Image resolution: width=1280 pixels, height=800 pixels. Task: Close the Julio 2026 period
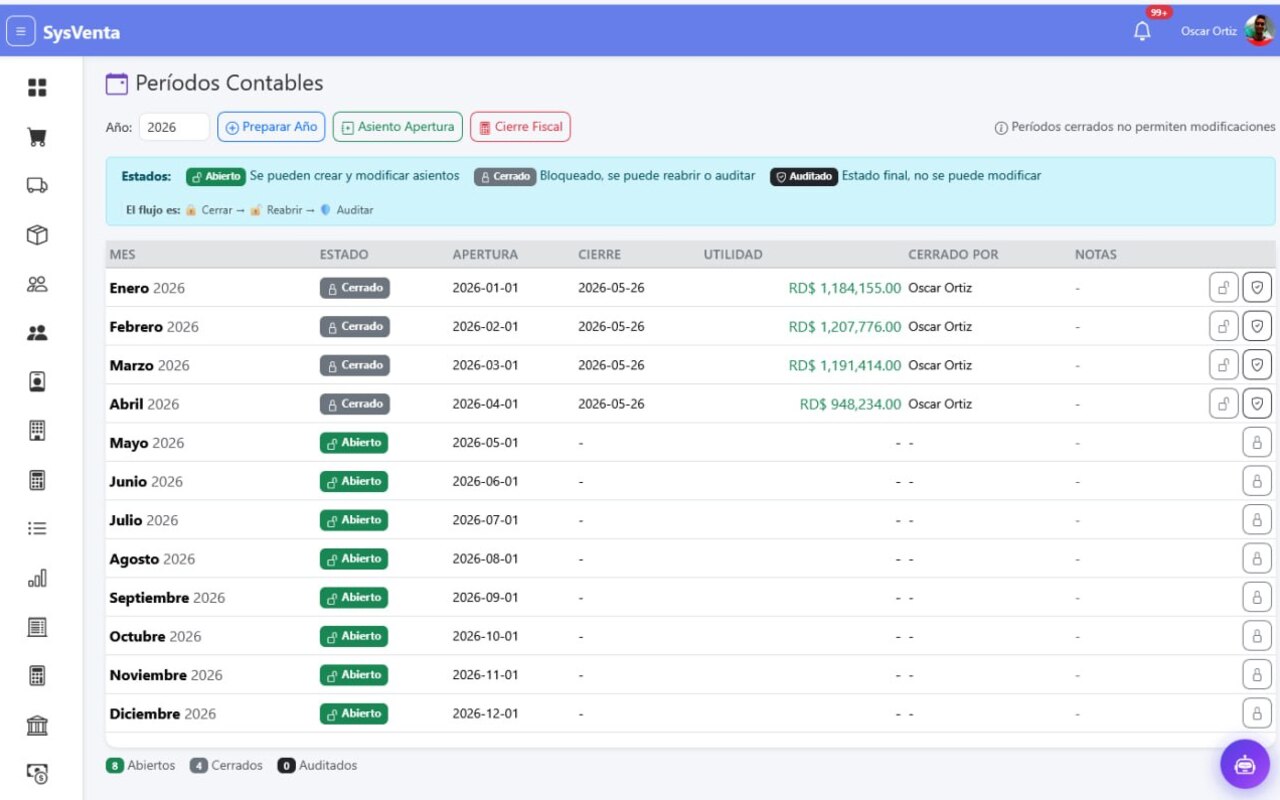click(1257, 520)
